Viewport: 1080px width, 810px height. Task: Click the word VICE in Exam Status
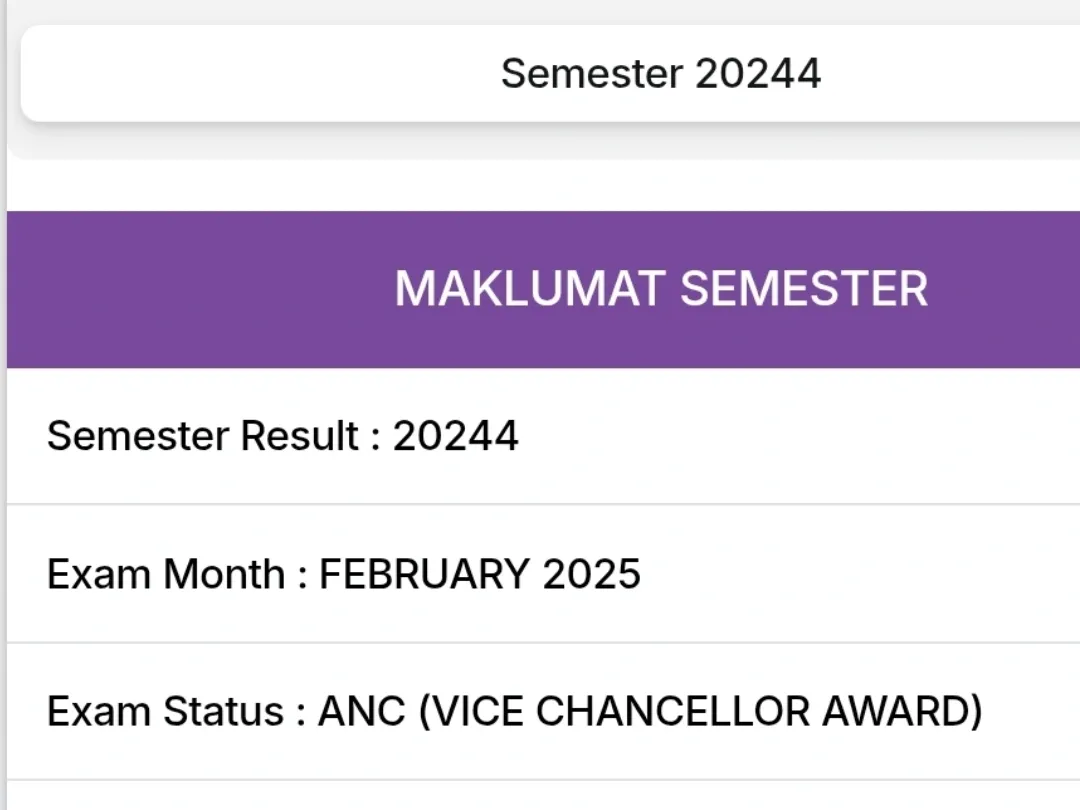[475, 712]
